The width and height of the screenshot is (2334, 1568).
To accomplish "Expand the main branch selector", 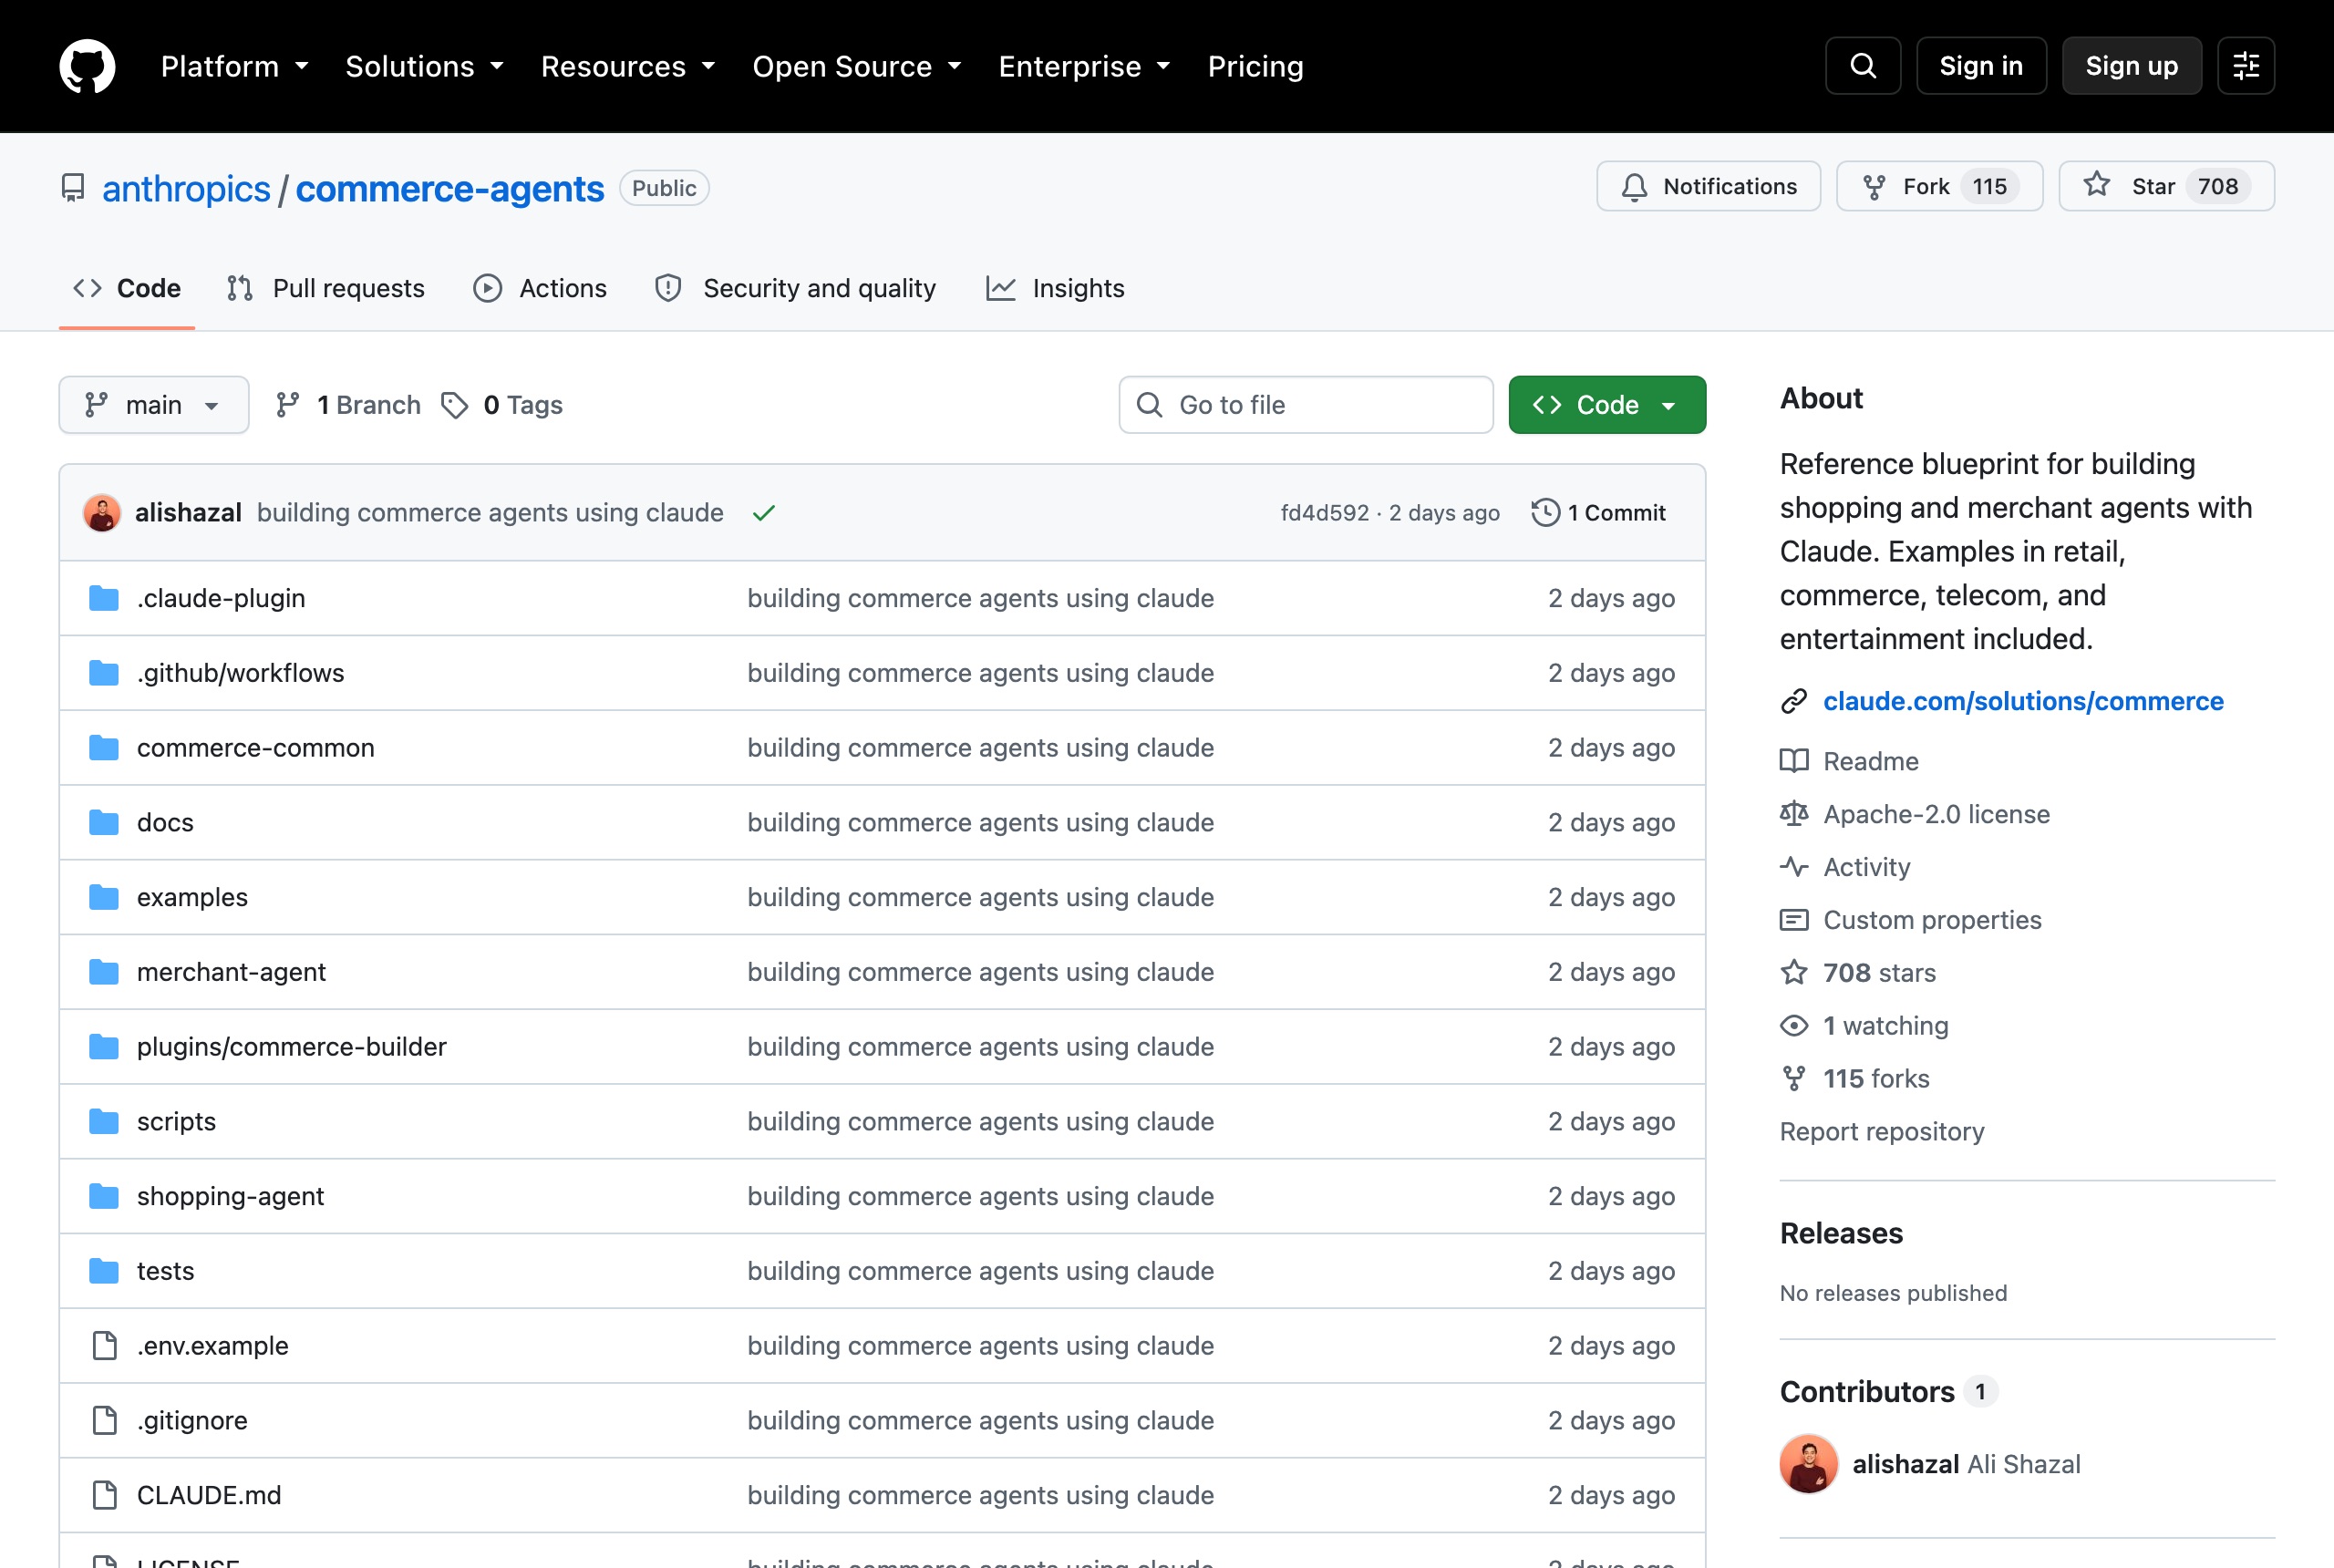I will pyautogui.click(x=154, y=405).
